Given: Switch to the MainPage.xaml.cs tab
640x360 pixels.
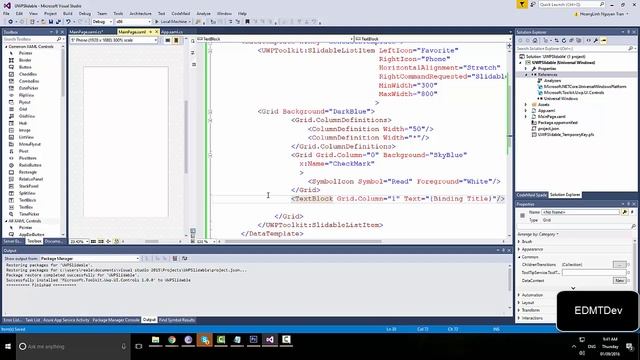Looking at the screenshot, I should [x=87, y=32].
